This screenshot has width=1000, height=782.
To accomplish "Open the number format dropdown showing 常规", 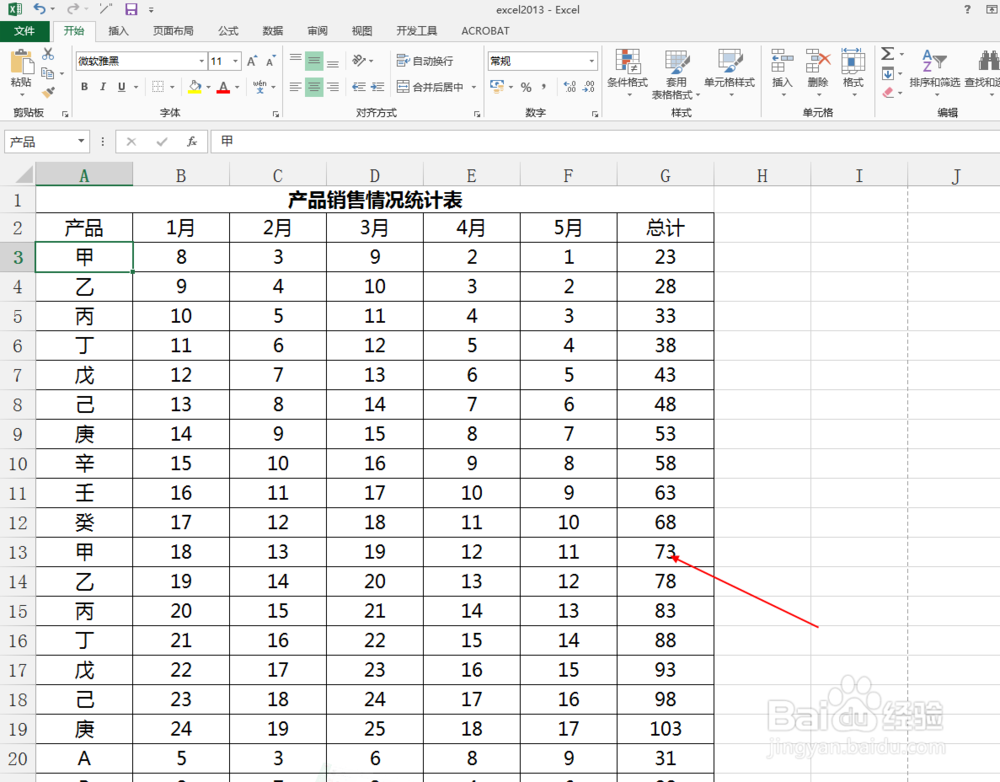I will pos(590,60).
